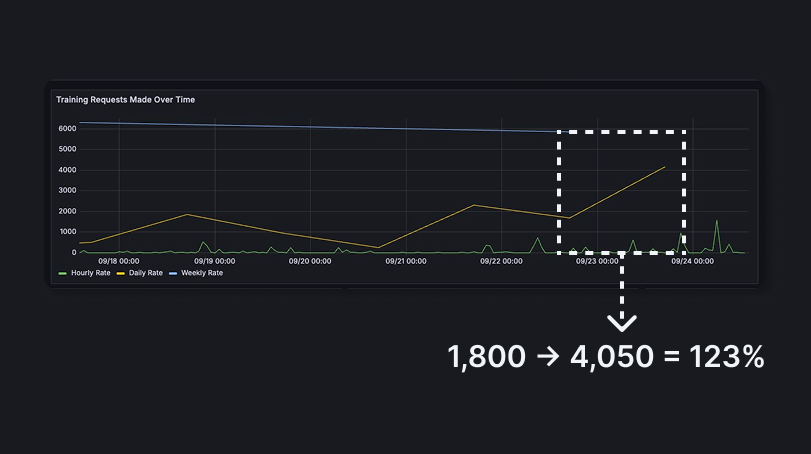Click the 6000 value on the y-axis
Image resolution: width=811 pixels, height=454 pixels.
(67, 128)
